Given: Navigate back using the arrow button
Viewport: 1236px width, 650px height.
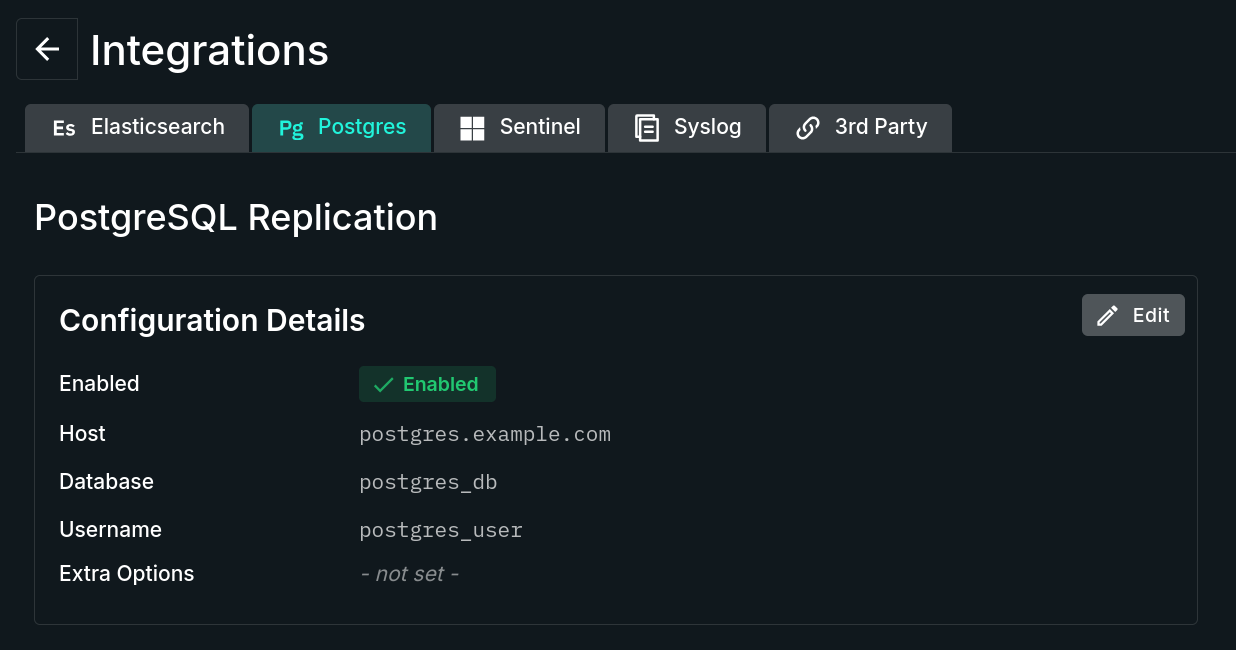Looking at the screenshot, I should click(47, 48).
